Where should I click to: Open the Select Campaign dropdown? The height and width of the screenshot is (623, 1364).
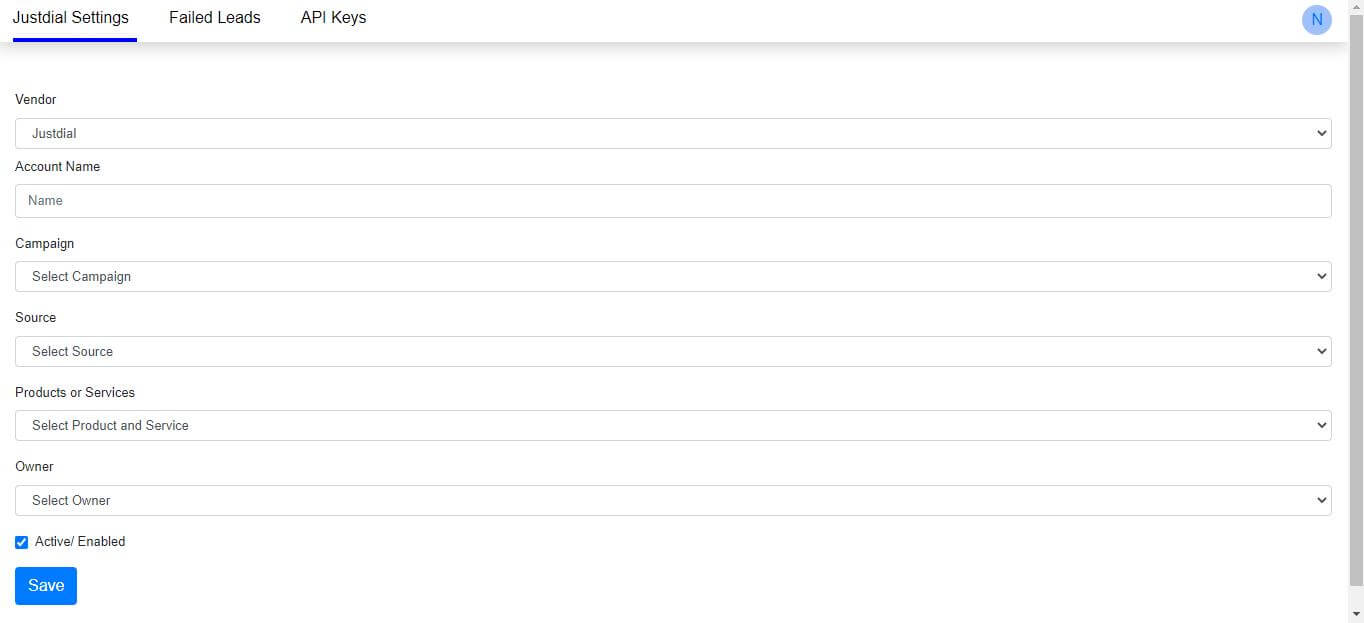(672, 276)
